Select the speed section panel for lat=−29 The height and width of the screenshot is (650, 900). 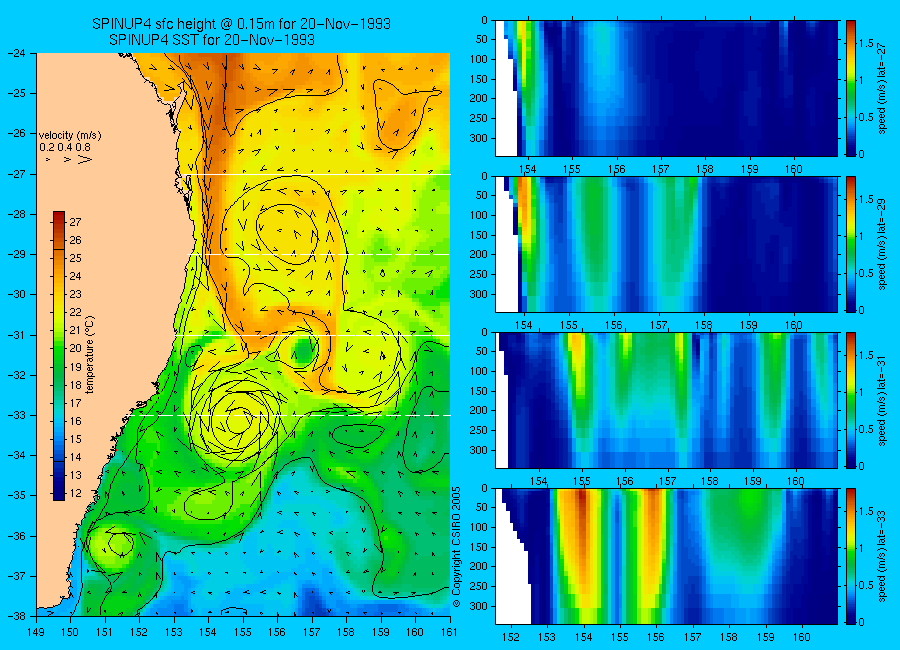[x=666, y=244]
